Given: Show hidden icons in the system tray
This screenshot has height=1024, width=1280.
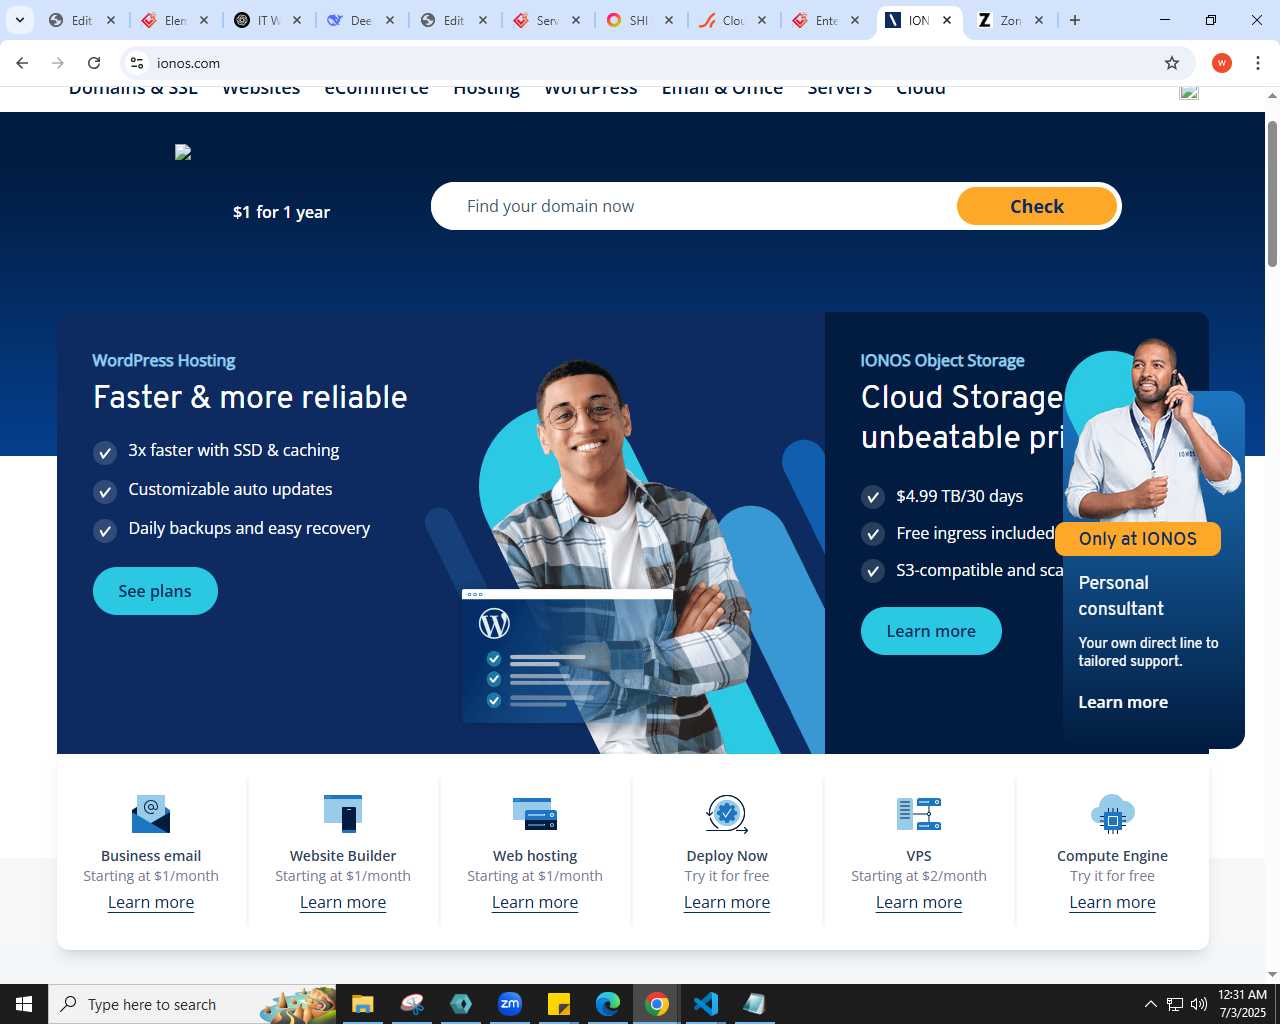Looking at the screenshot, I should [x=1151, y=1004].
